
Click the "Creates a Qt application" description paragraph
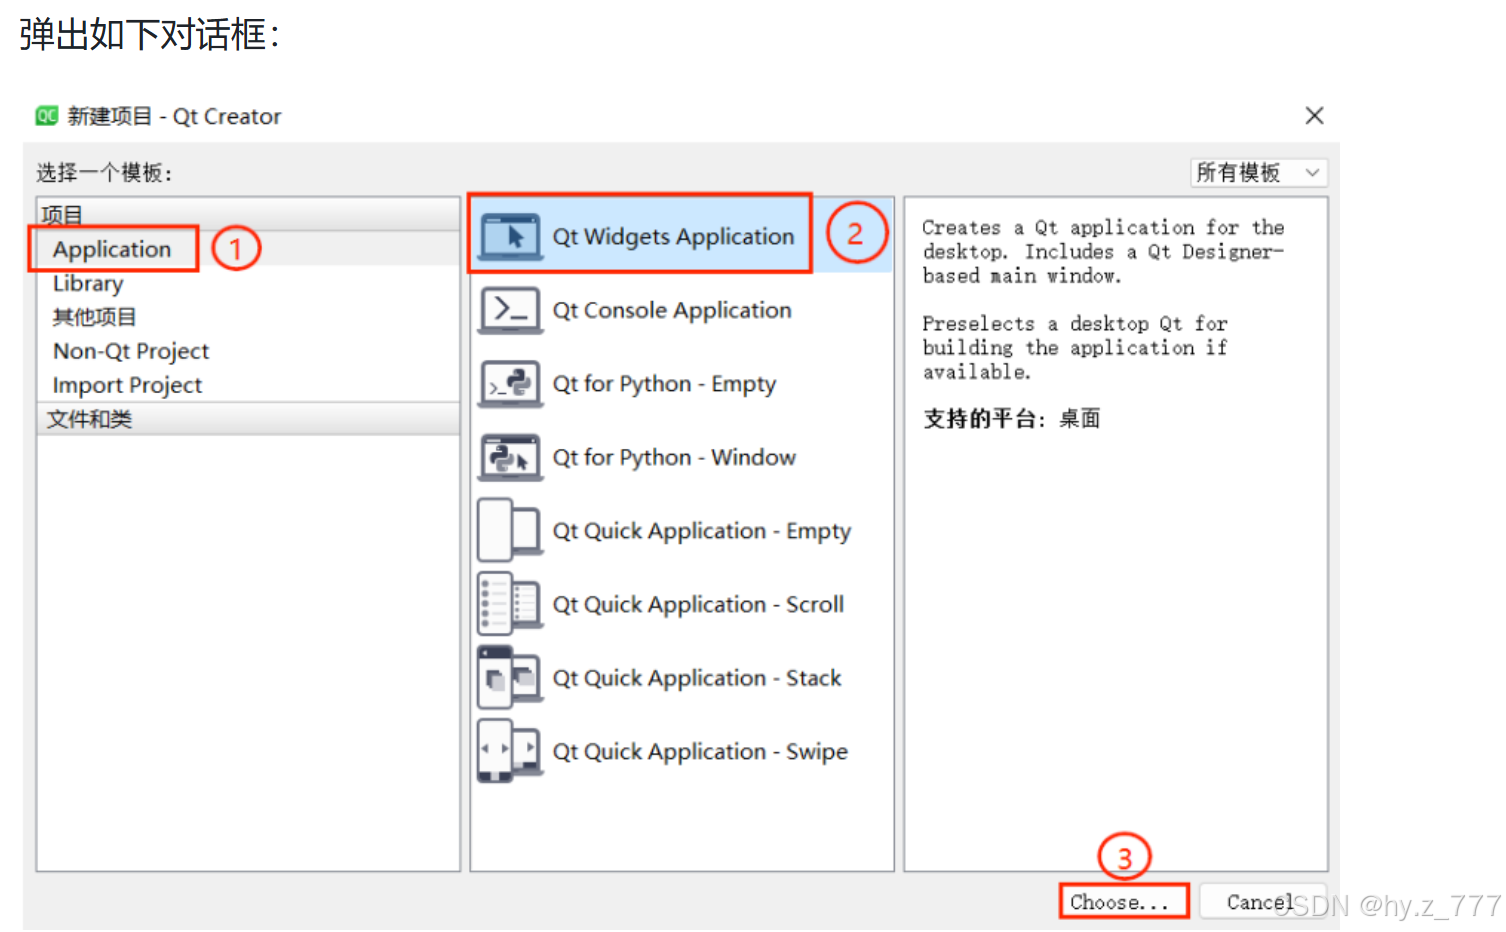click(1103, 252)
